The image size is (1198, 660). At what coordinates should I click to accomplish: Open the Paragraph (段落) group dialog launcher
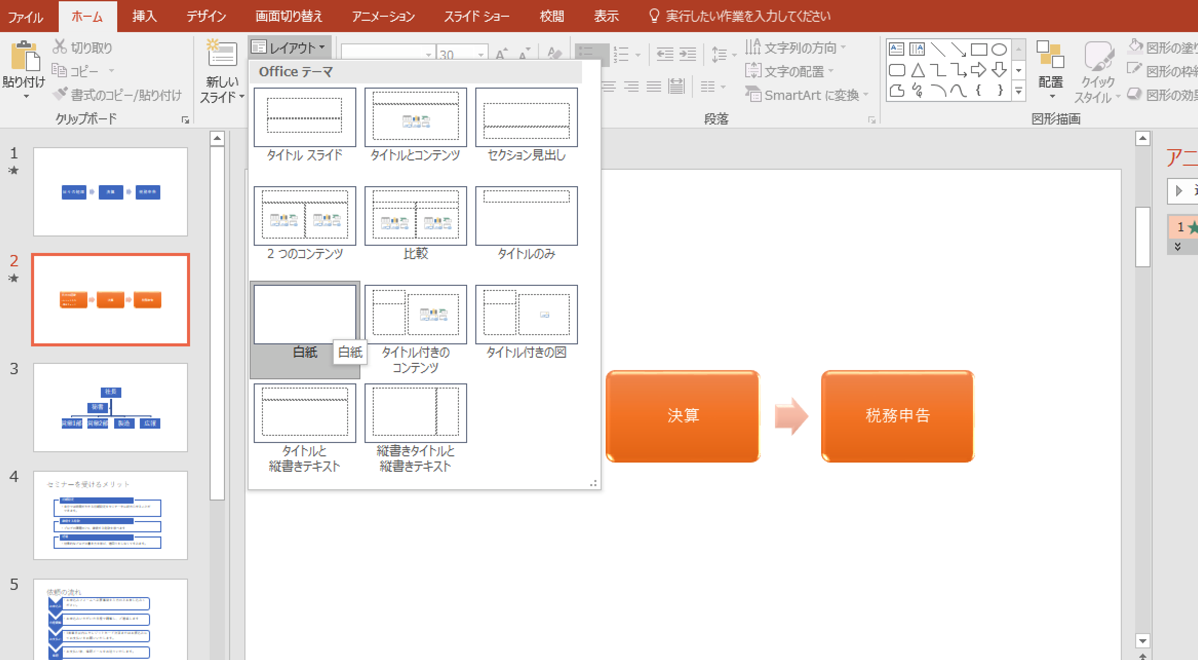pos(871,120)
